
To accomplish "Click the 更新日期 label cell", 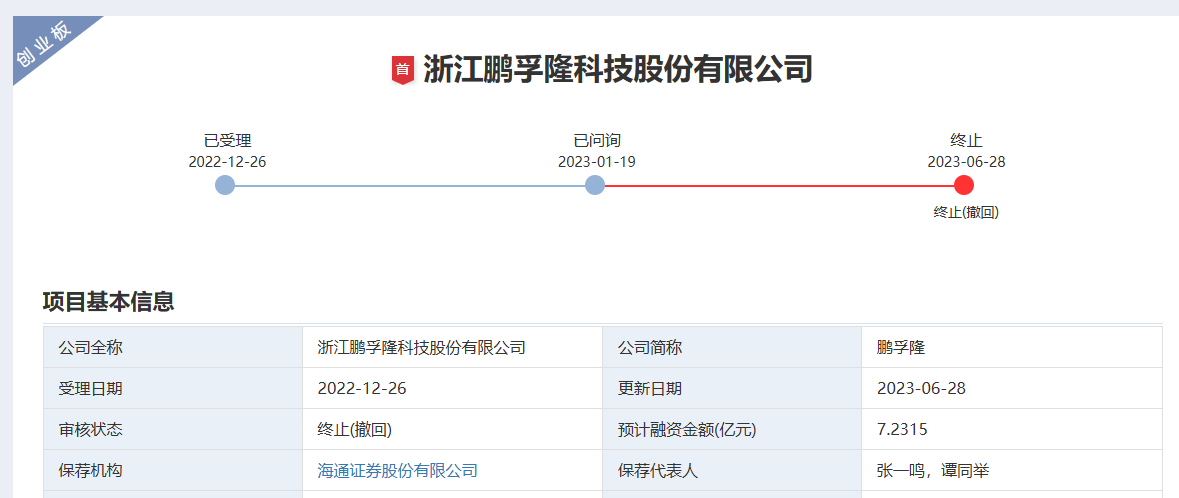I will click(x=732, y=388).
